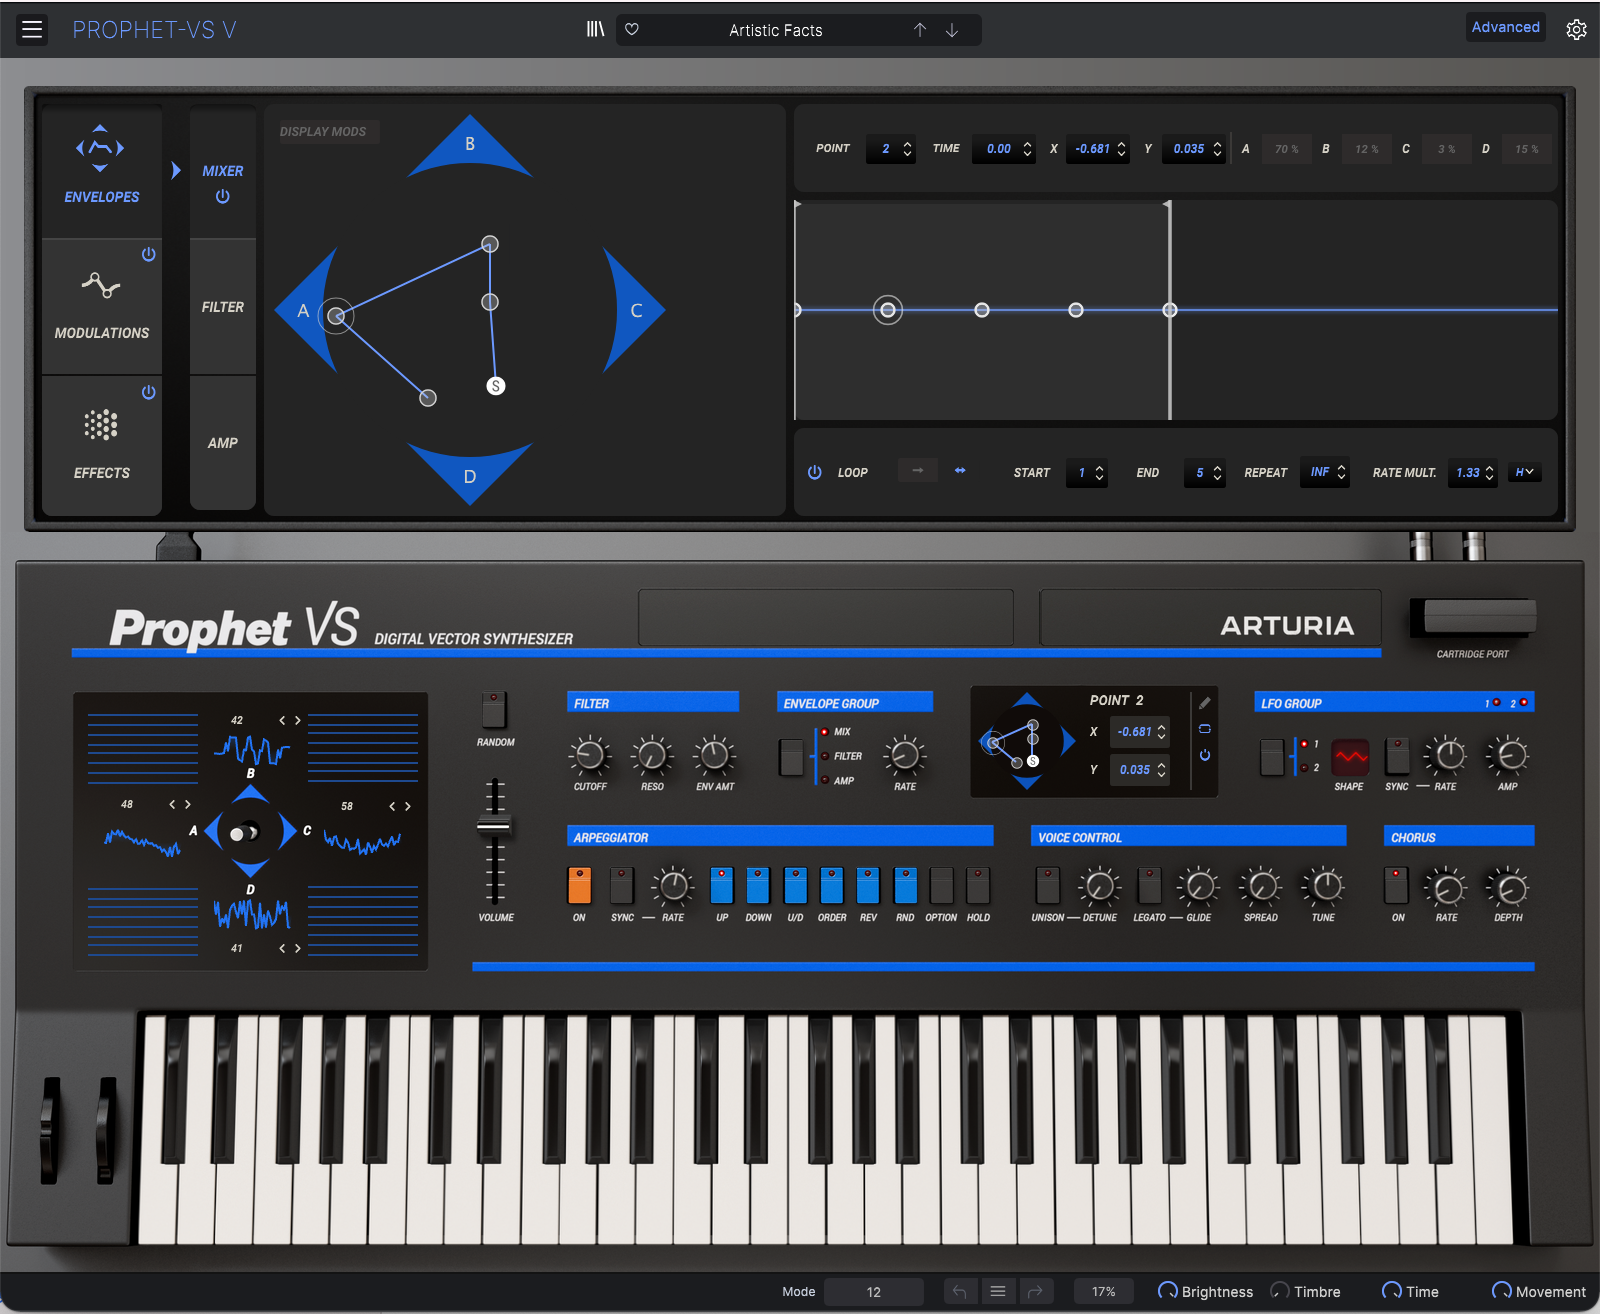
Task: Open the H rate unit dropdown
Action: tap(1524, 472)
